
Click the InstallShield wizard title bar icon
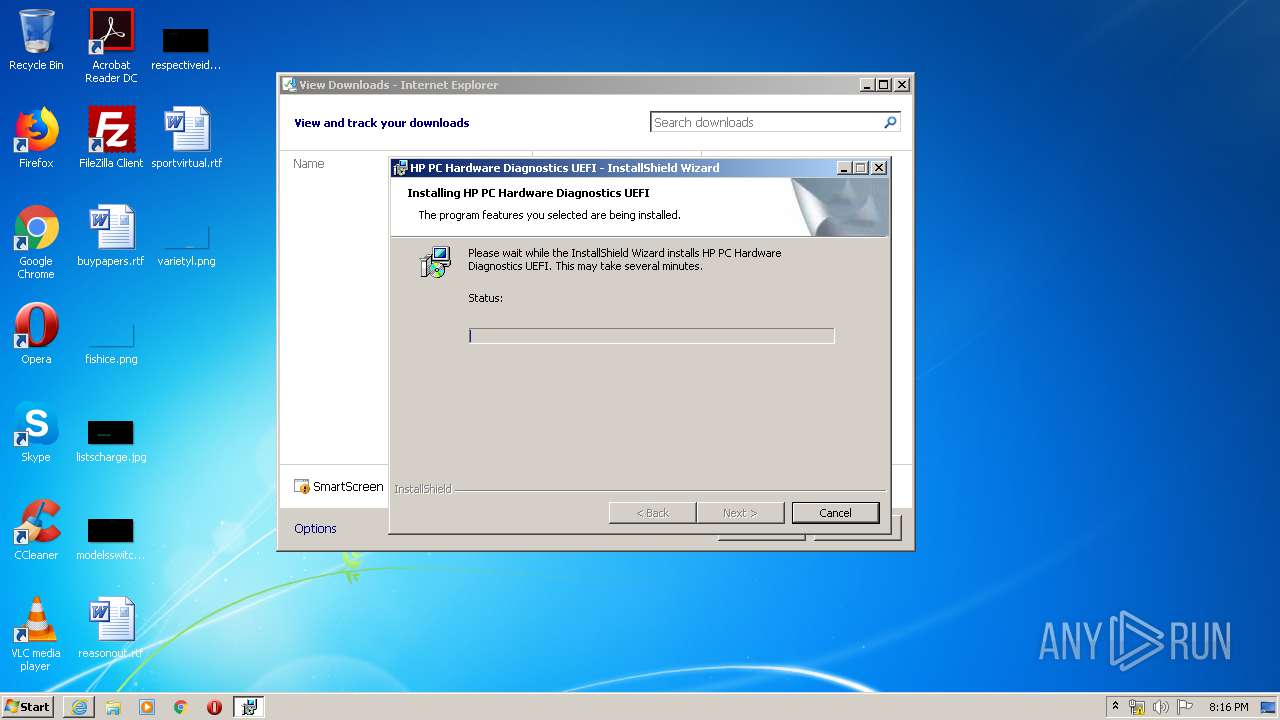coord(400,168)
